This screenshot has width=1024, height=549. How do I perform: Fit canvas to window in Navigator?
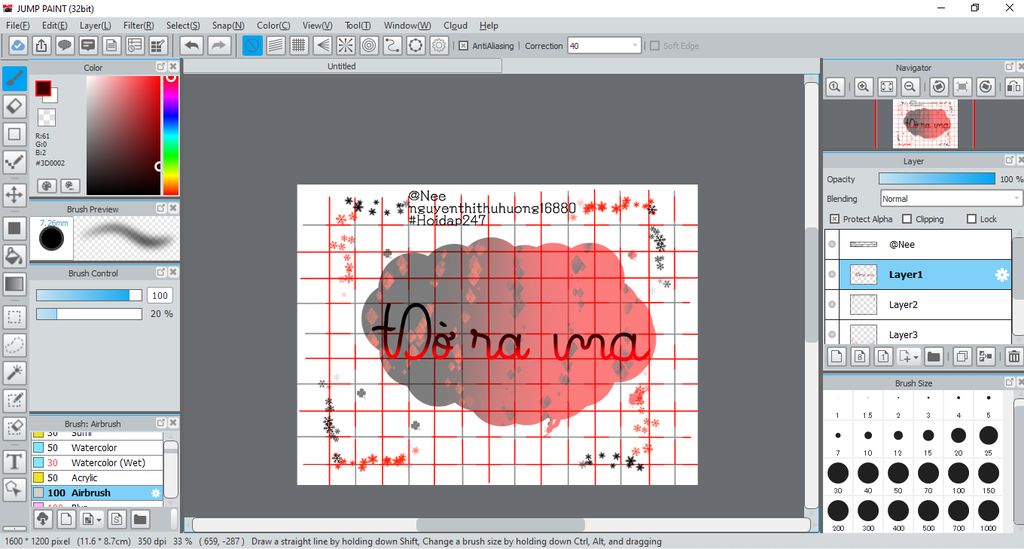[x=887, y=87]
